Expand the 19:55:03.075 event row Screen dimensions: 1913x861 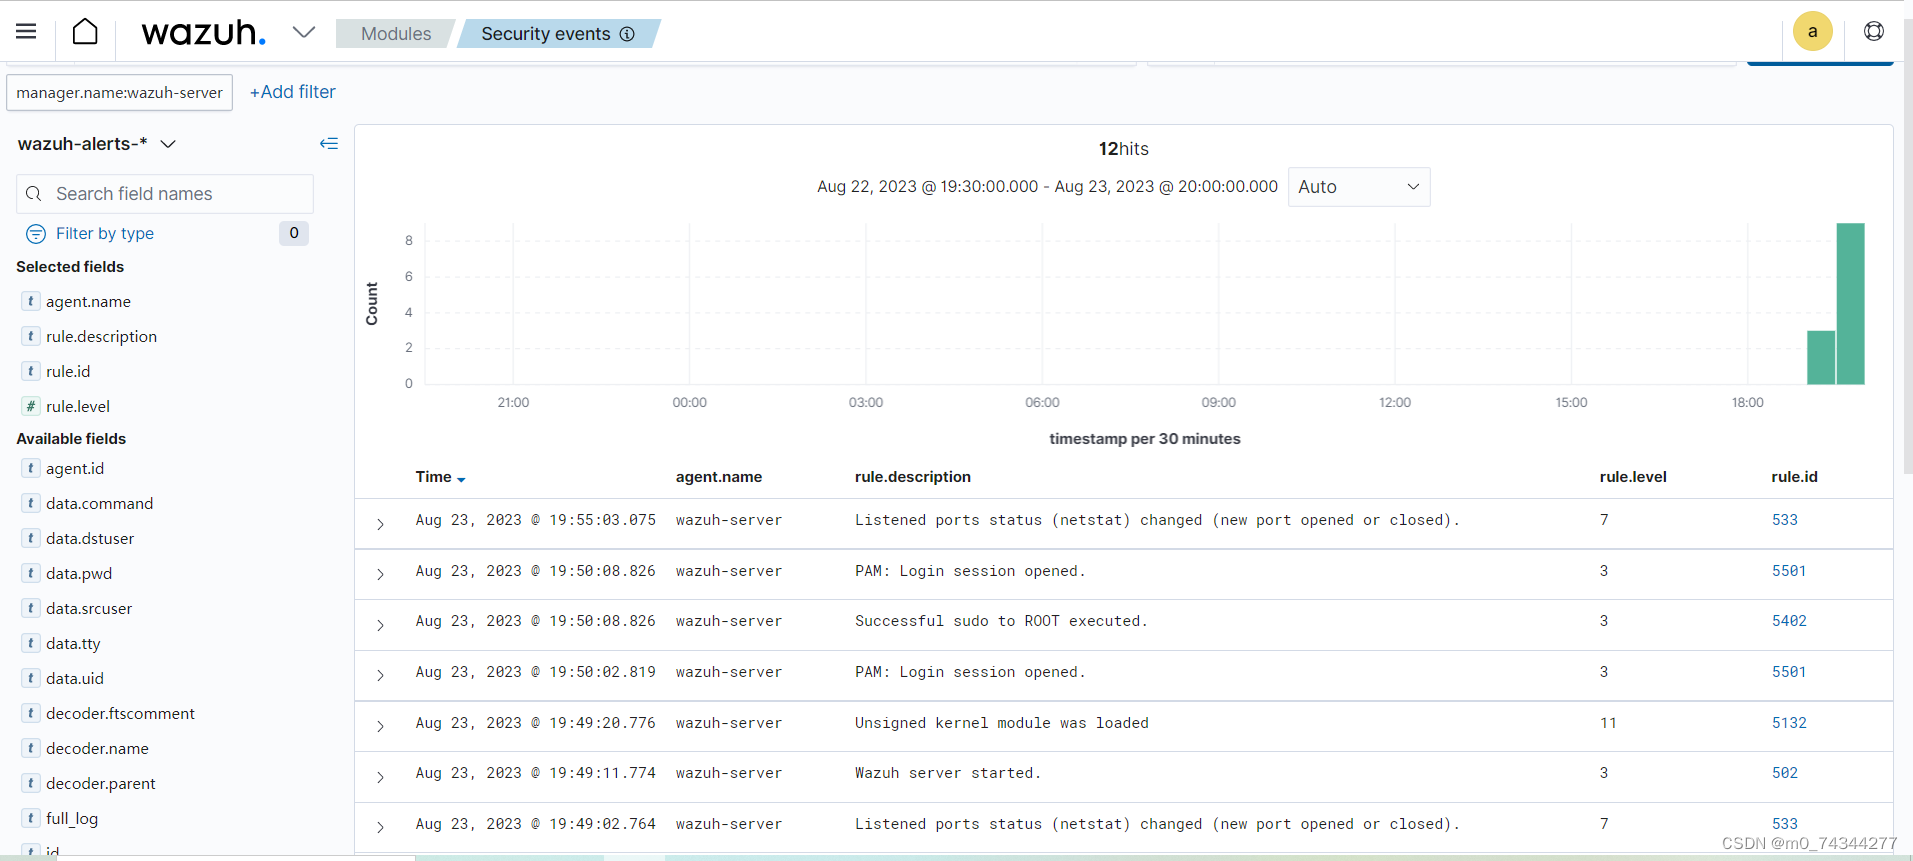(380, 524)
